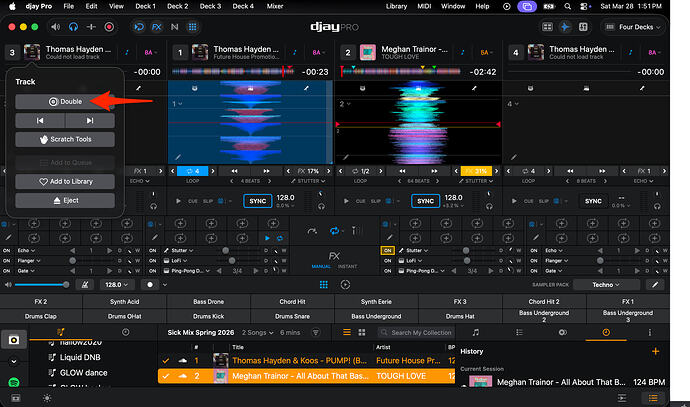Toggle SYNC on deck 4
The image size is (690, 407).
click(593, 201)
